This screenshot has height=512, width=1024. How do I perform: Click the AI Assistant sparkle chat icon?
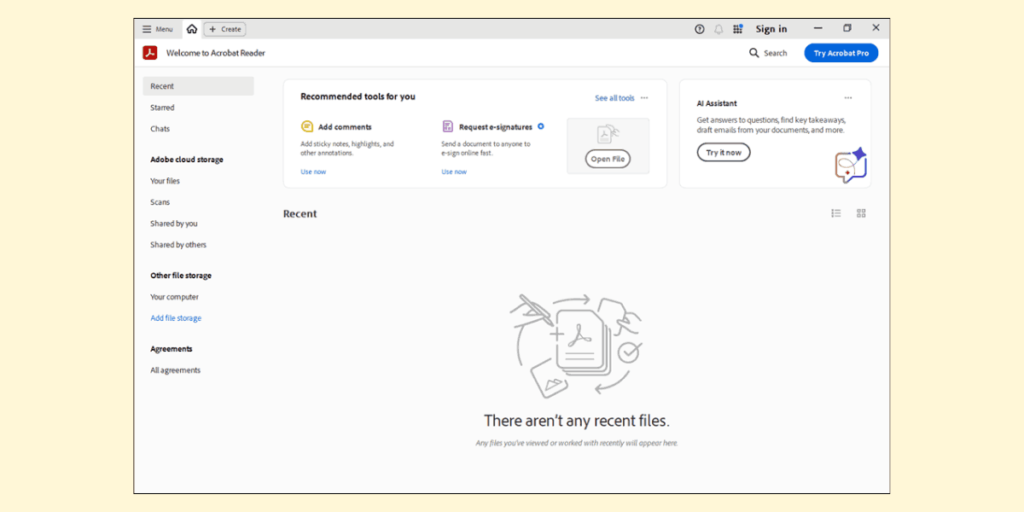(x=851, y=165)
